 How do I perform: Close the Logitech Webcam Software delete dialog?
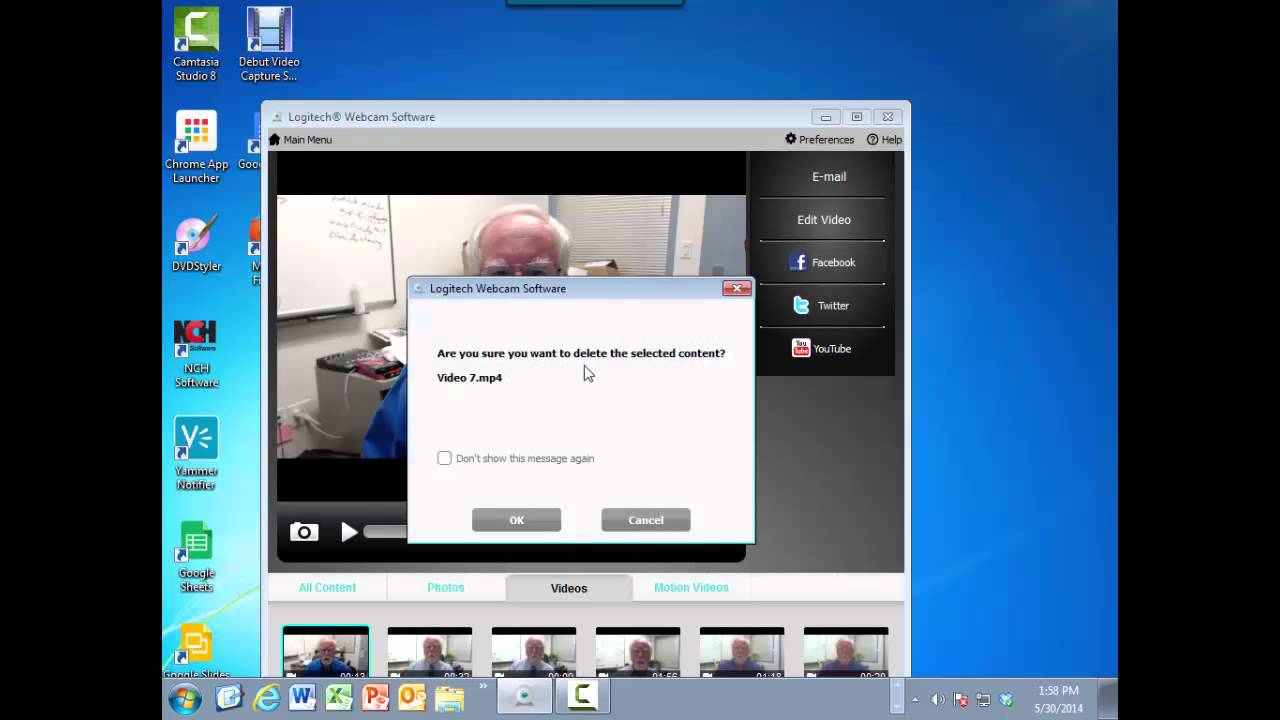[x=737, y=288]
